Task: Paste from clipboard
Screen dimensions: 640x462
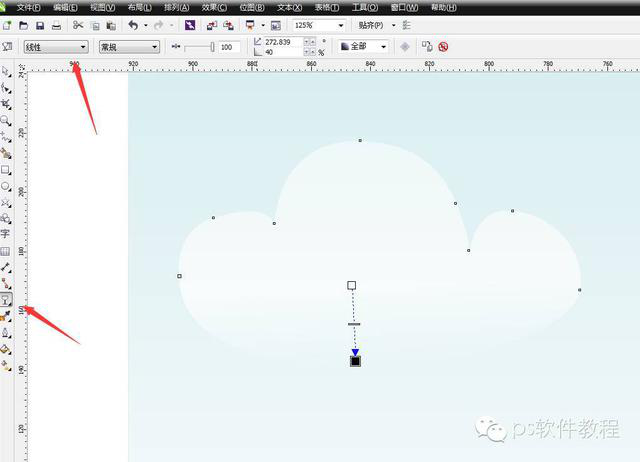Action: click(111, 26)
